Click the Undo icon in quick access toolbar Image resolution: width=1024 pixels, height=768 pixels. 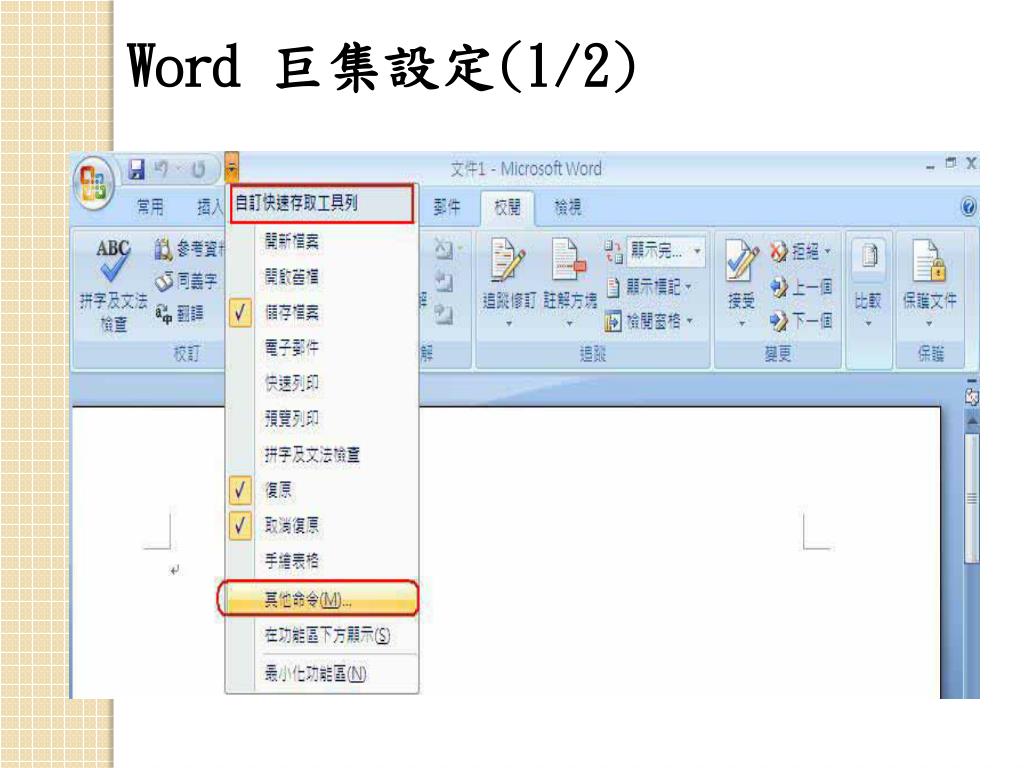click(x=163, y=169)
